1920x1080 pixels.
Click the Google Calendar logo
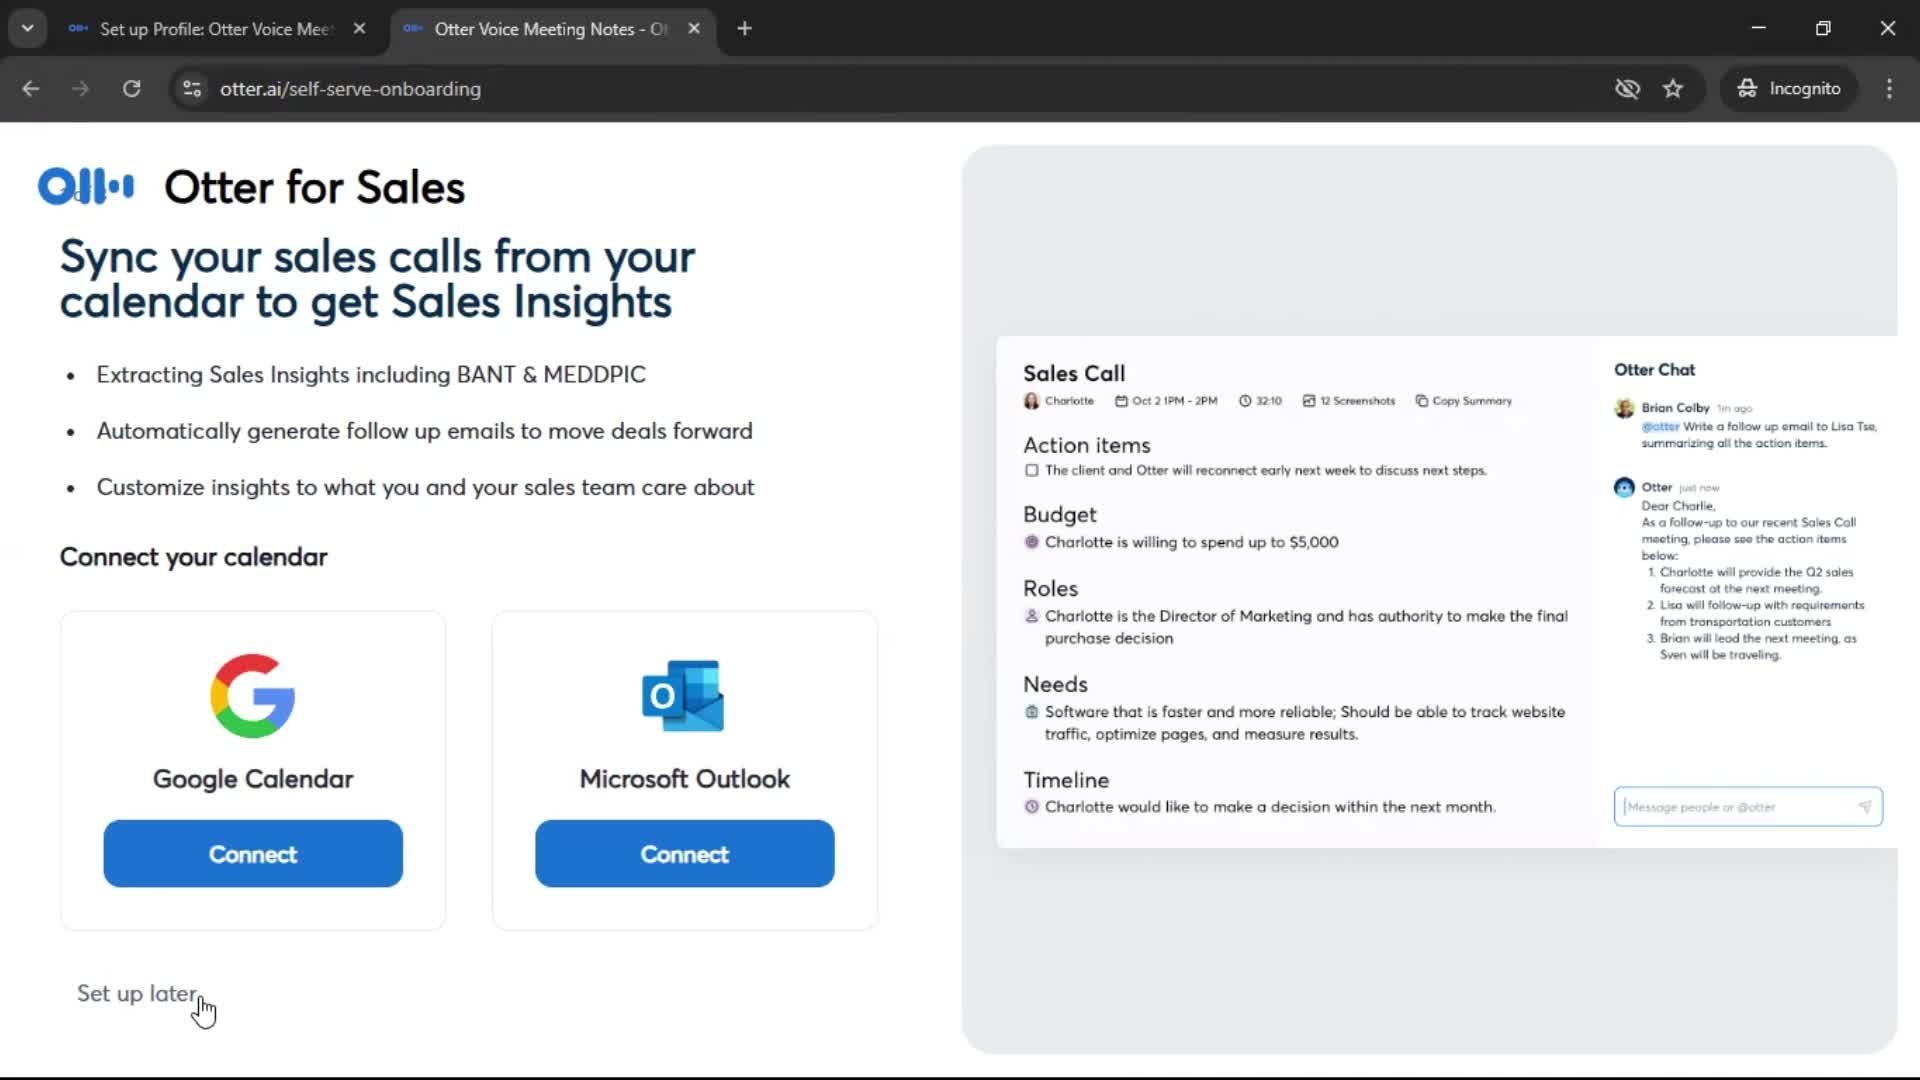pyautogui.click(x=252, y=696)
